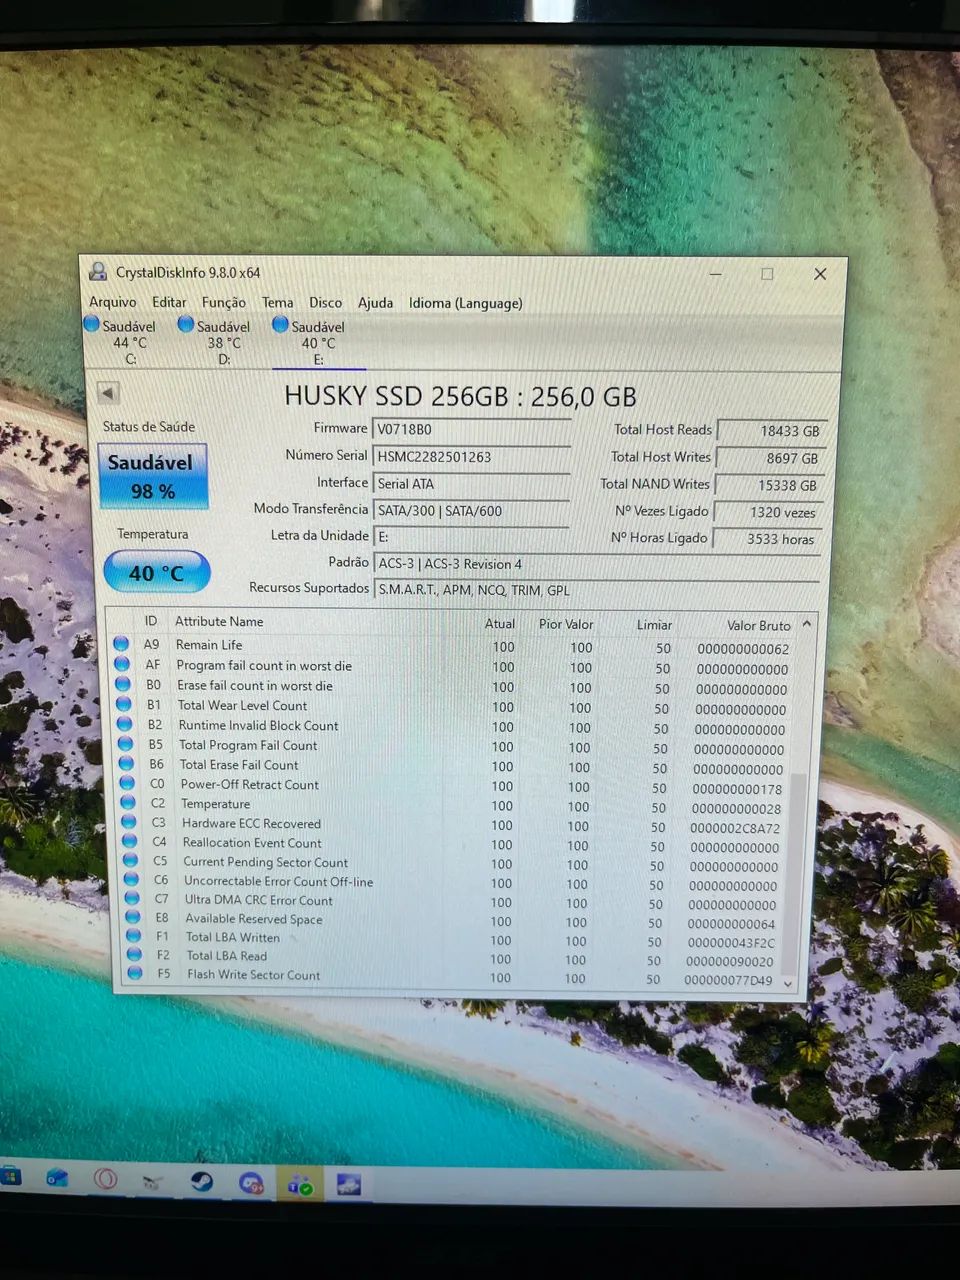Click status icon of Power-Off Retract Count

pyautogui.click(x=127, y=783)
